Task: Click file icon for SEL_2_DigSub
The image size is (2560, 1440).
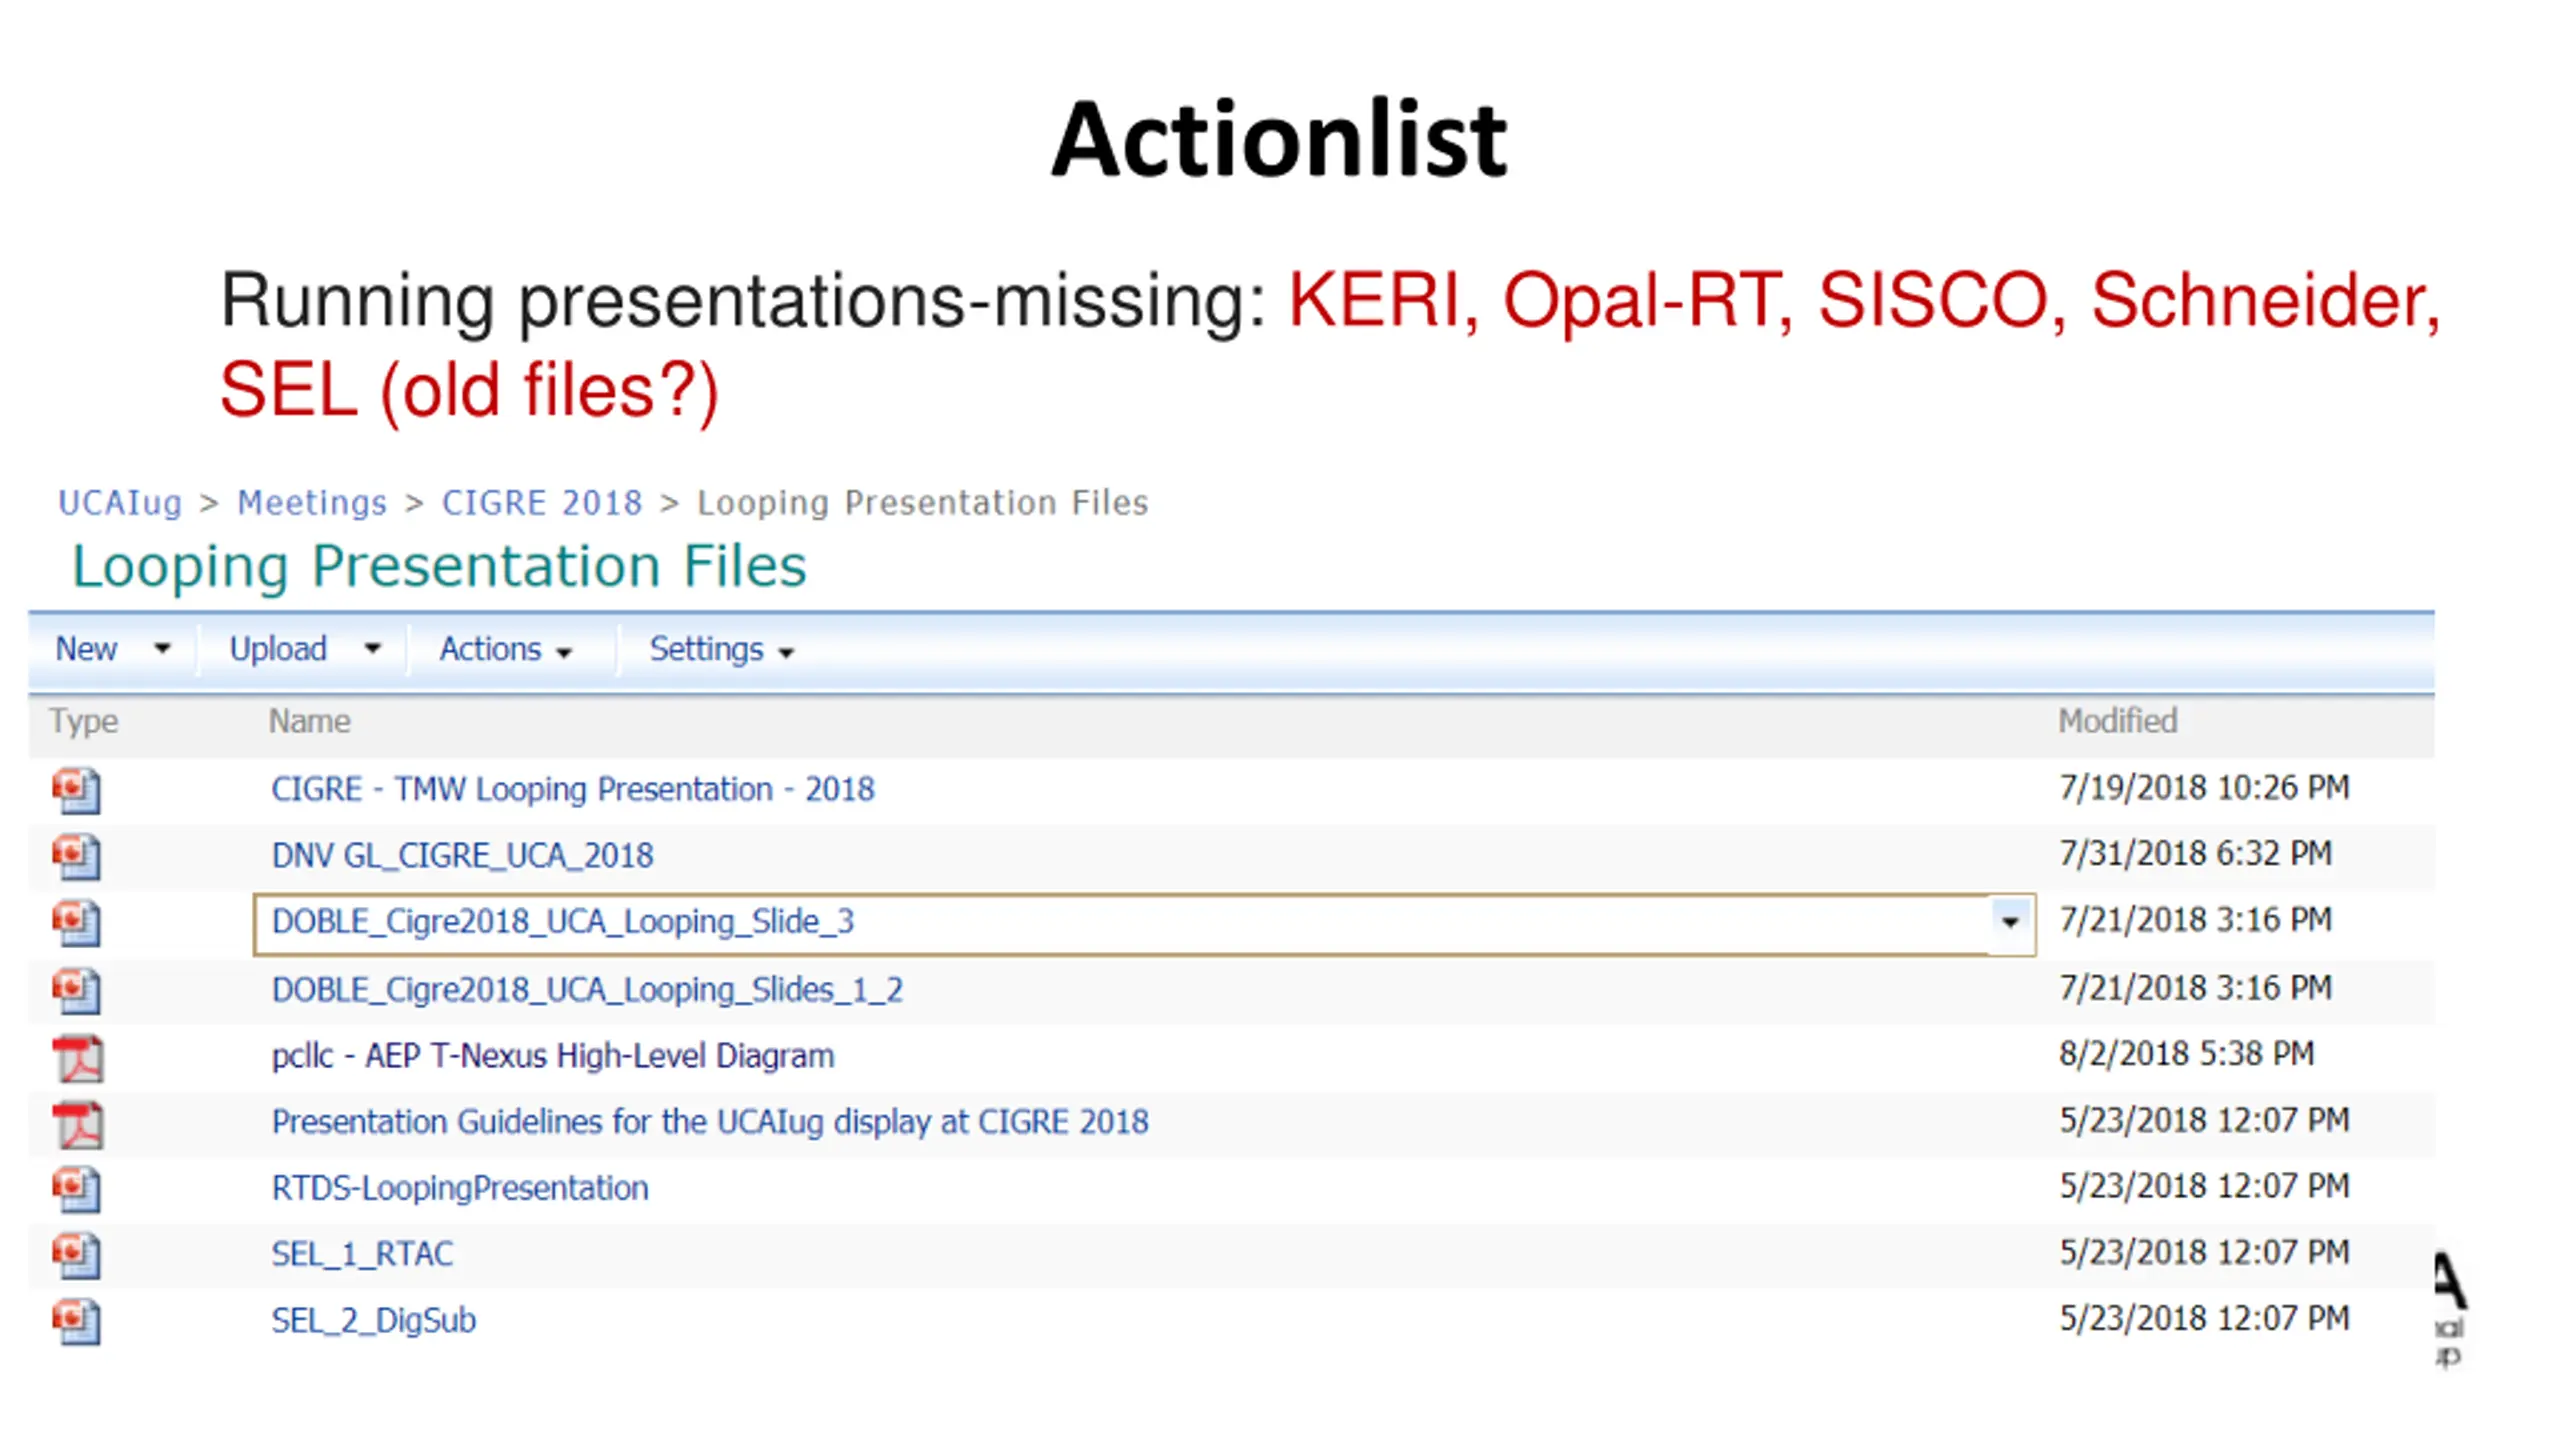Action: 77,1321
